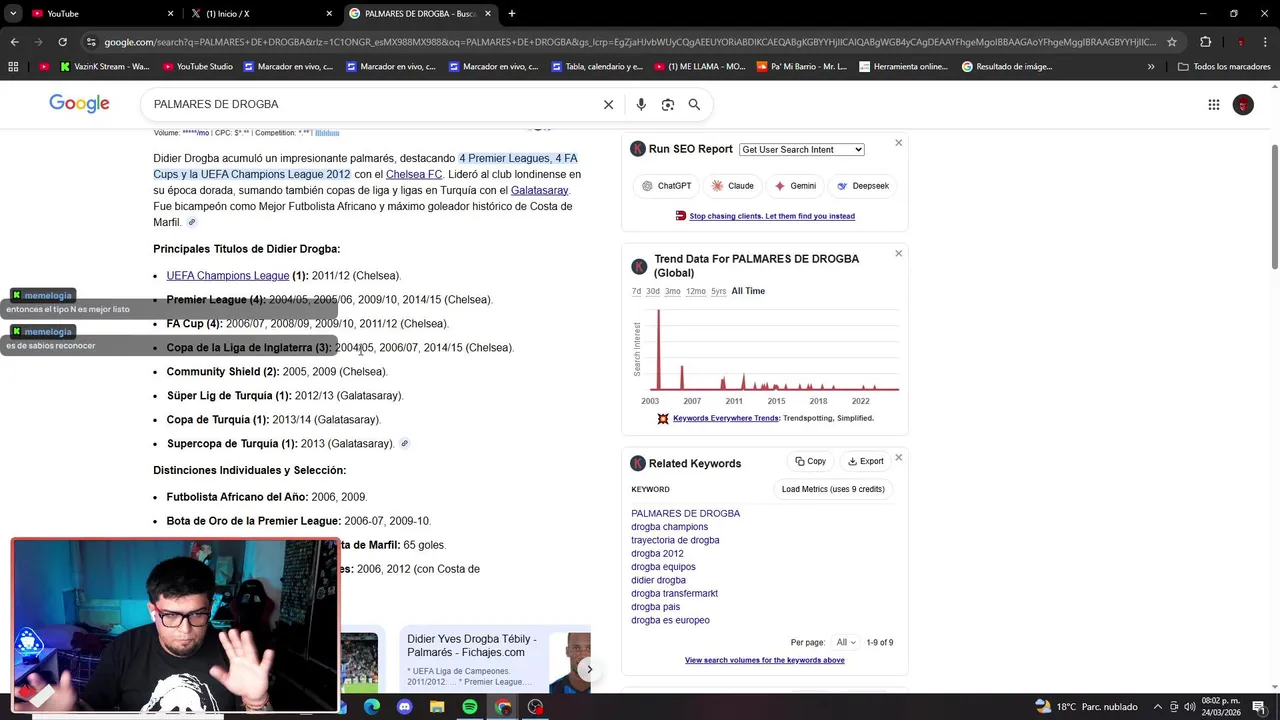
Task: Open the tab search chevron at the top left
Action: [x=13, y=13]
